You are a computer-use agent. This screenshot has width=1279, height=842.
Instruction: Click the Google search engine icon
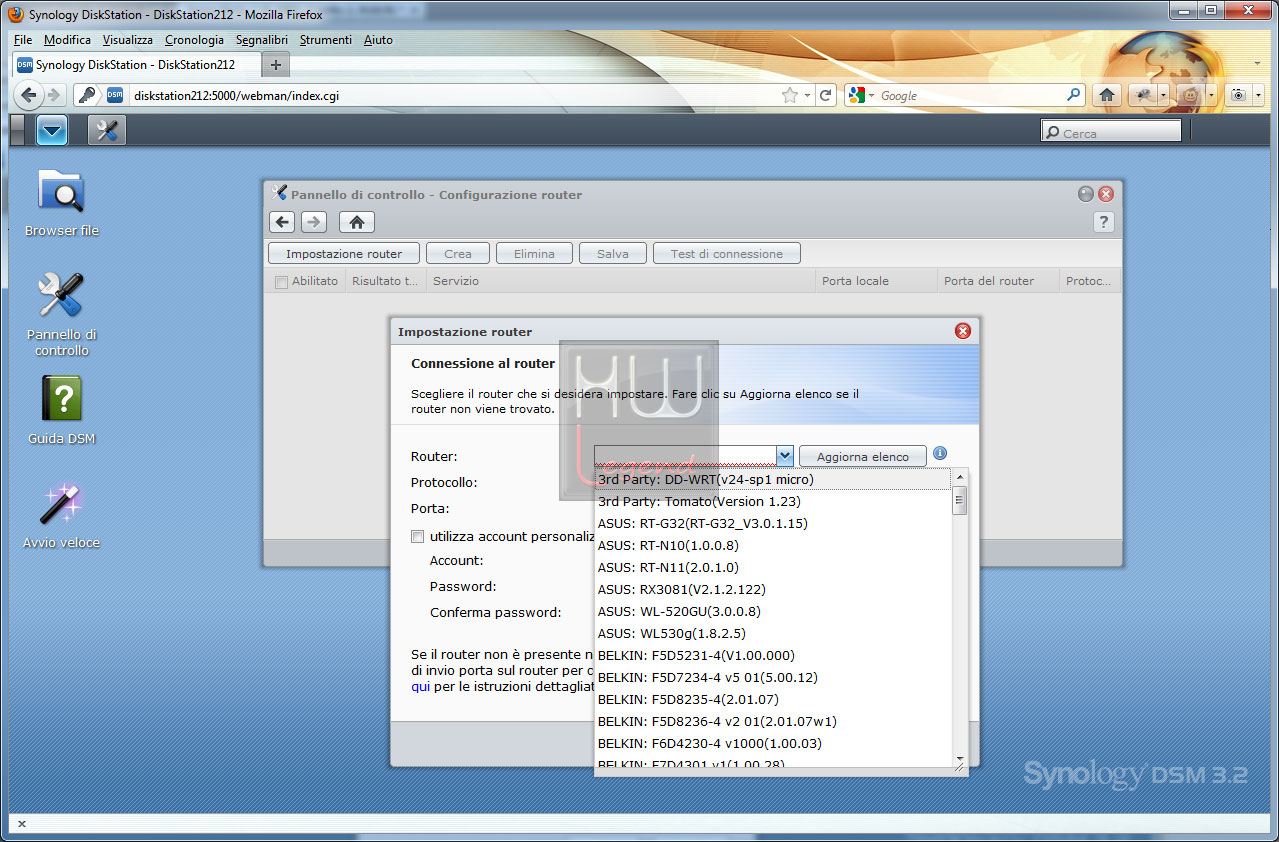pyautogui.click(x=856, y=95)
